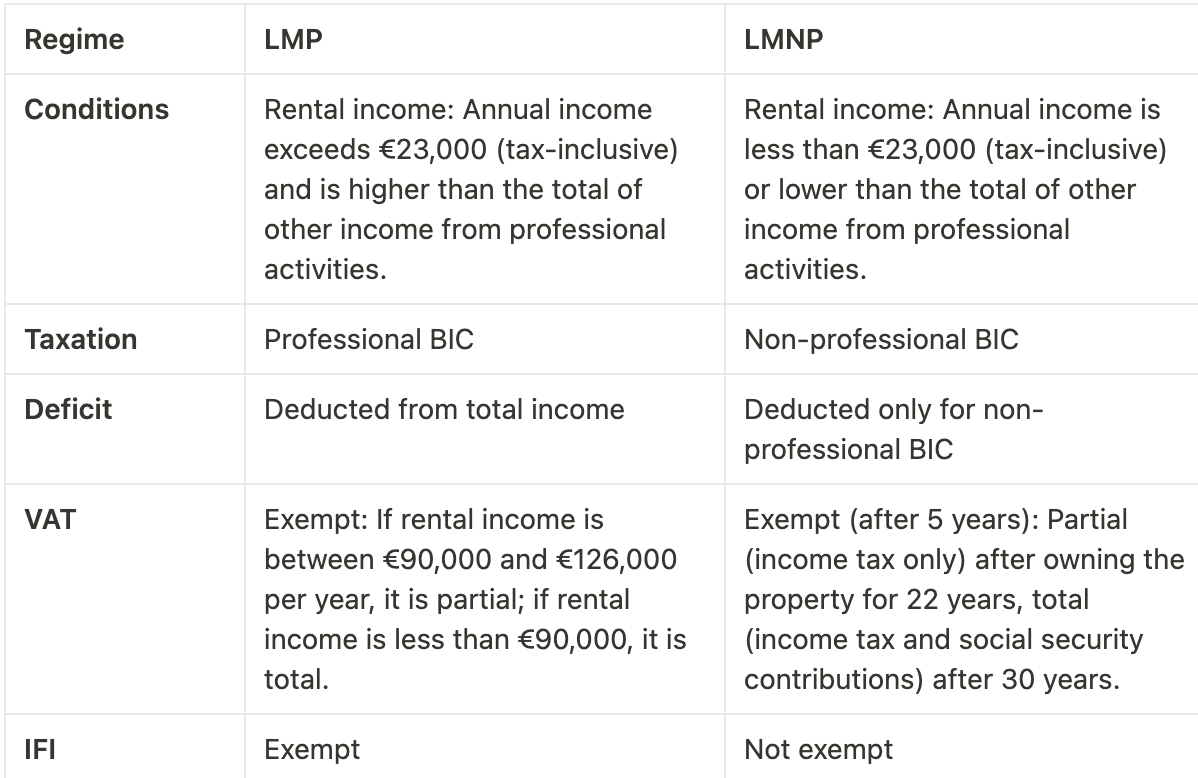Screen dimensions: 1198x778
Task: Select the LMNP column header
Action: 961,39
